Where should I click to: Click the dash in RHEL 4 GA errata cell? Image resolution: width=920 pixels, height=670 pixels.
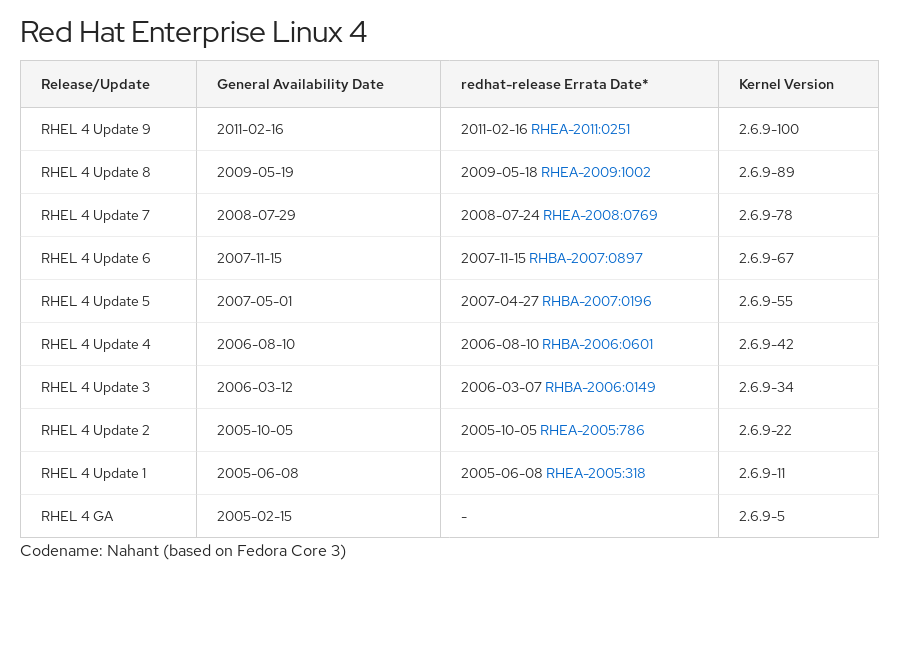coord(464,517)
